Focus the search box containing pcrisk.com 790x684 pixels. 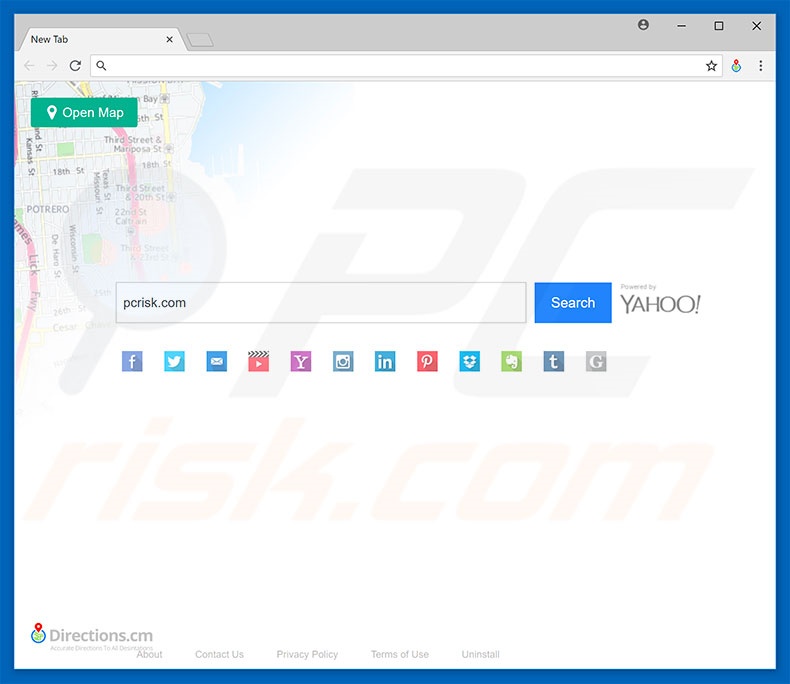coord(321,303)
